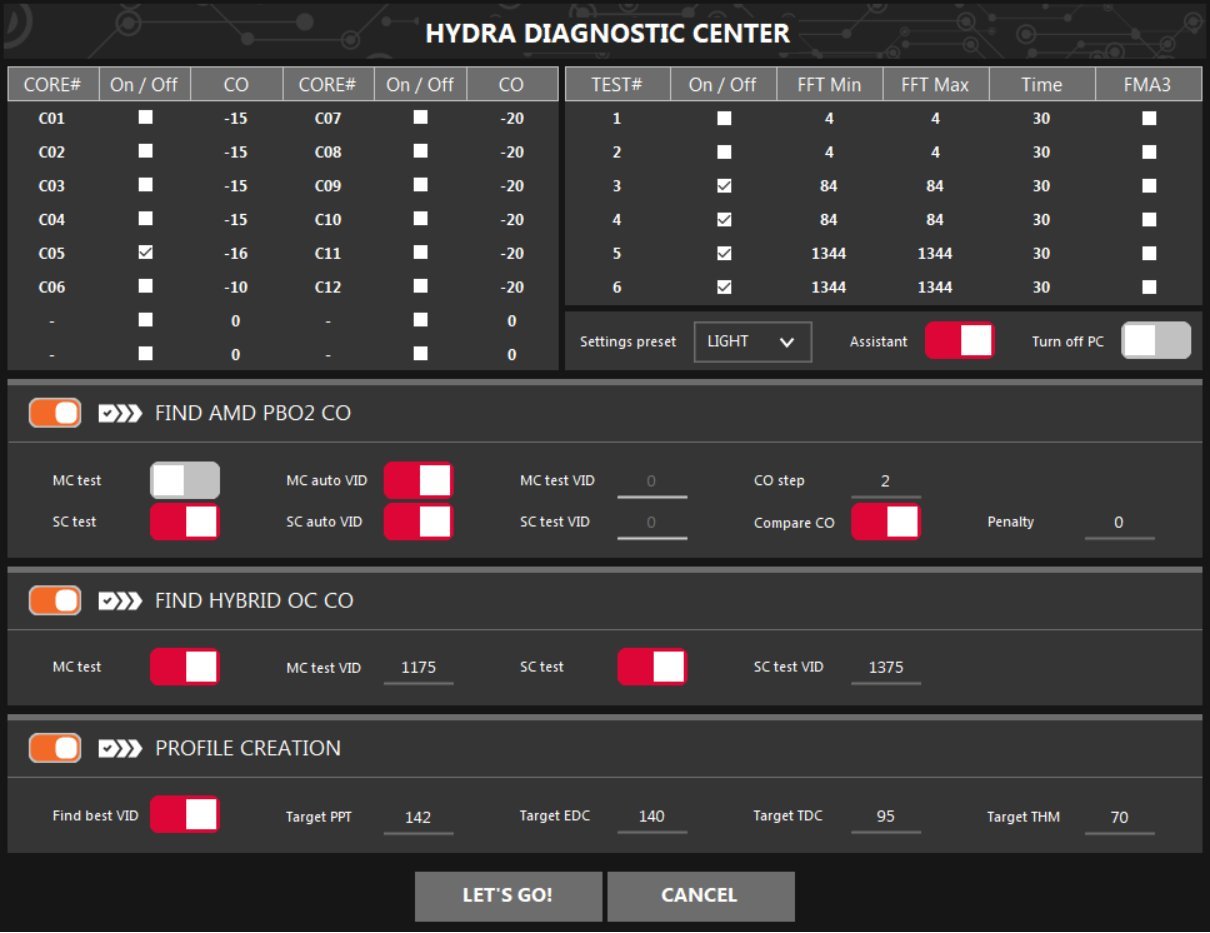Screen dimensions: 1210x933
Task: Click the SC test VID 1375 field
Action: point(885,667)
